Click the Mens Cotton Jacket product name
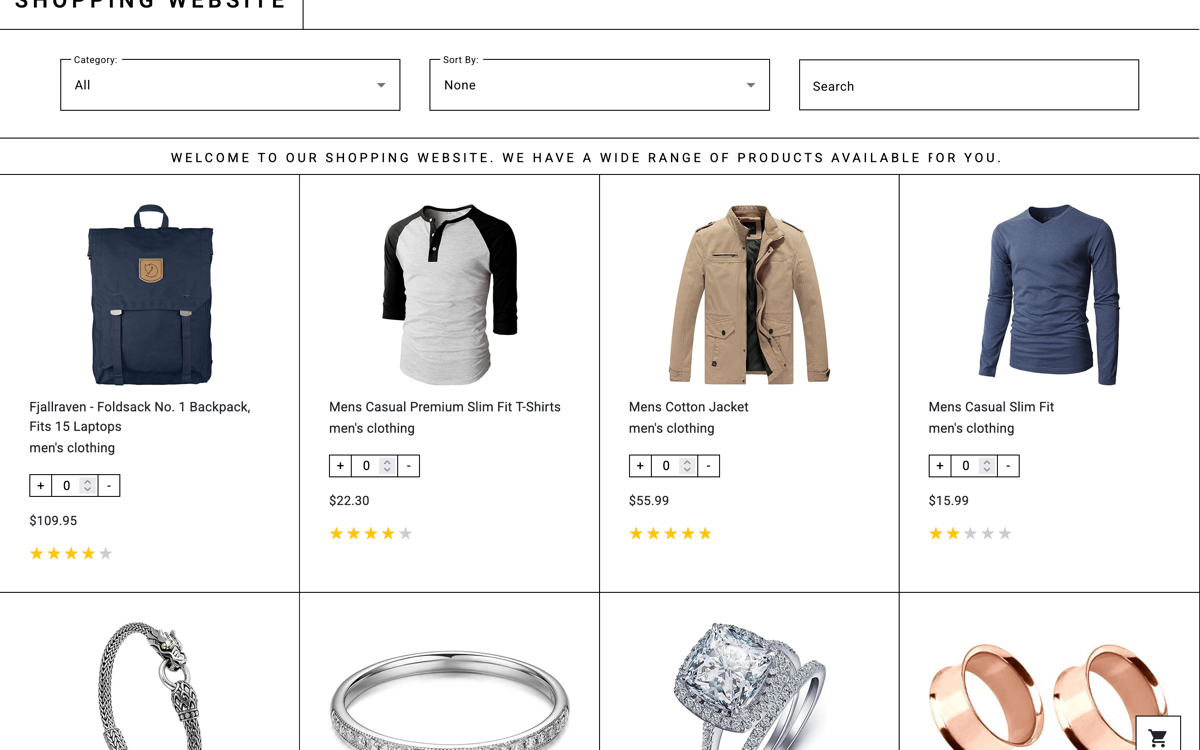Screen dimensions: 1200x750 [689, 407]
